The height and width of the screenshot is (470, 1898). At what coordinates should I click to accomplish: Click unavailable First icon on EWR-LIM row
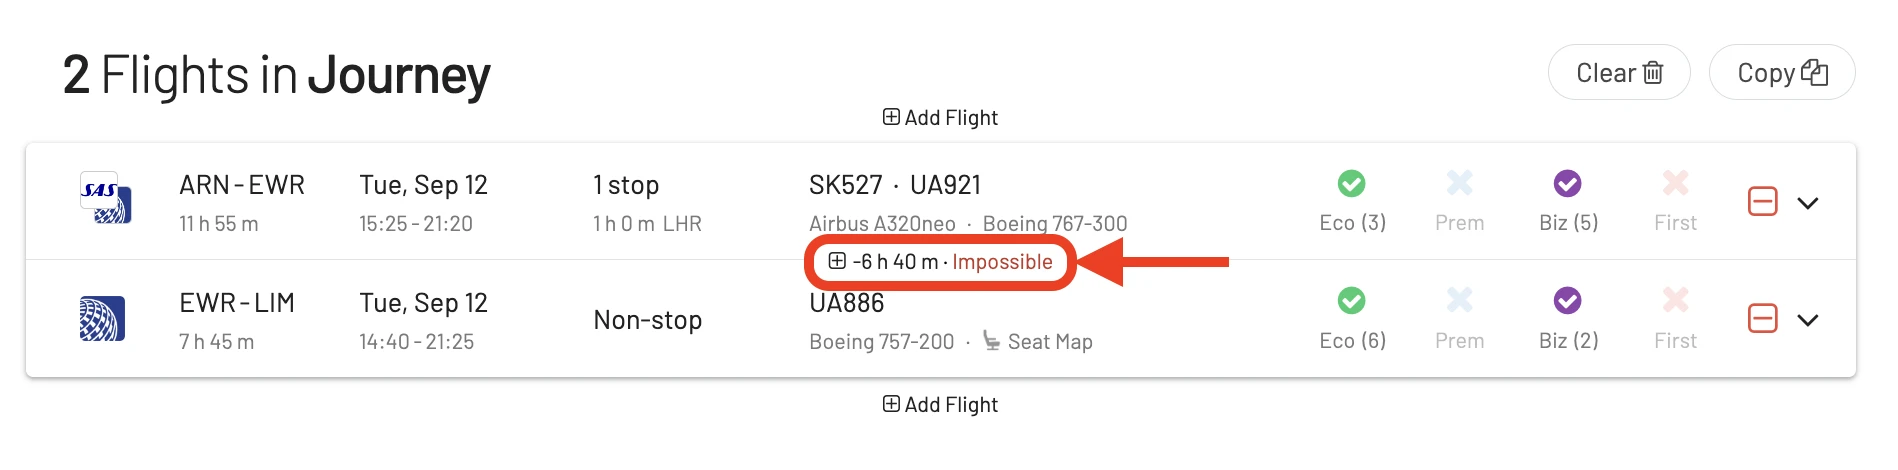[1675, 300]
